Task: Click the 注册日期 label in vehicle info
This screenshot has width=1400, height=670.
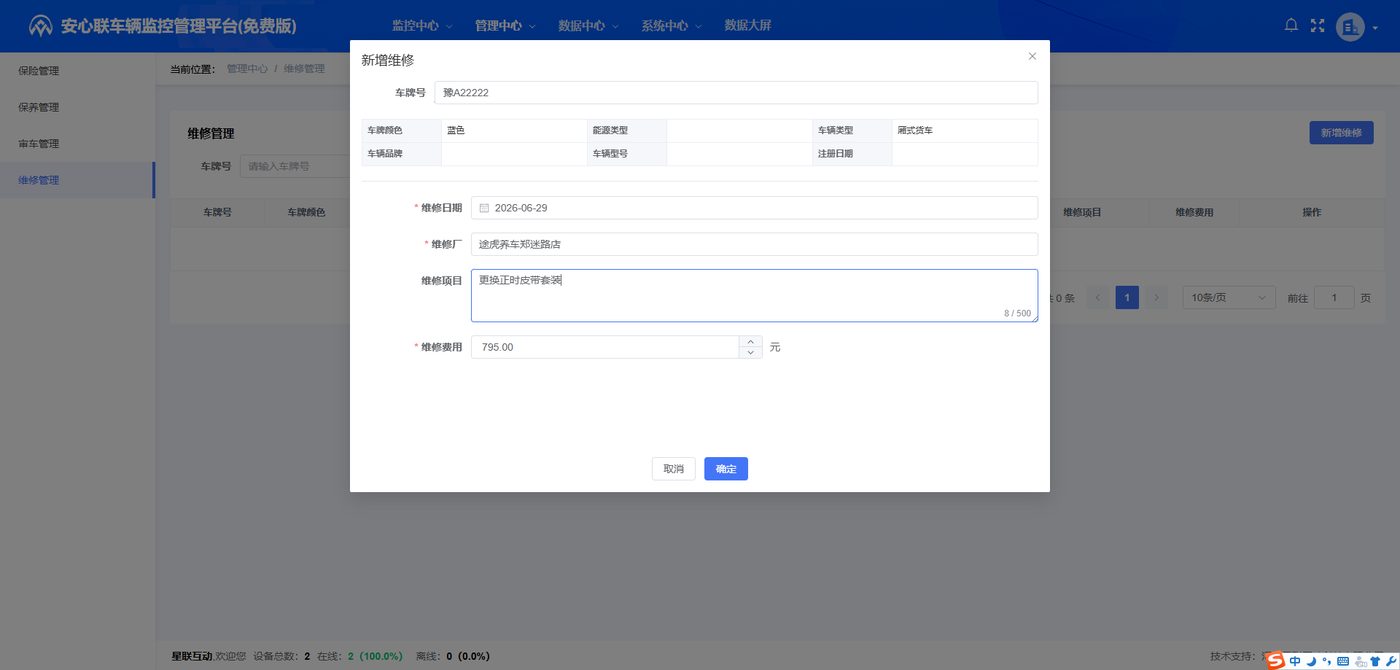Action: (835, 154)
